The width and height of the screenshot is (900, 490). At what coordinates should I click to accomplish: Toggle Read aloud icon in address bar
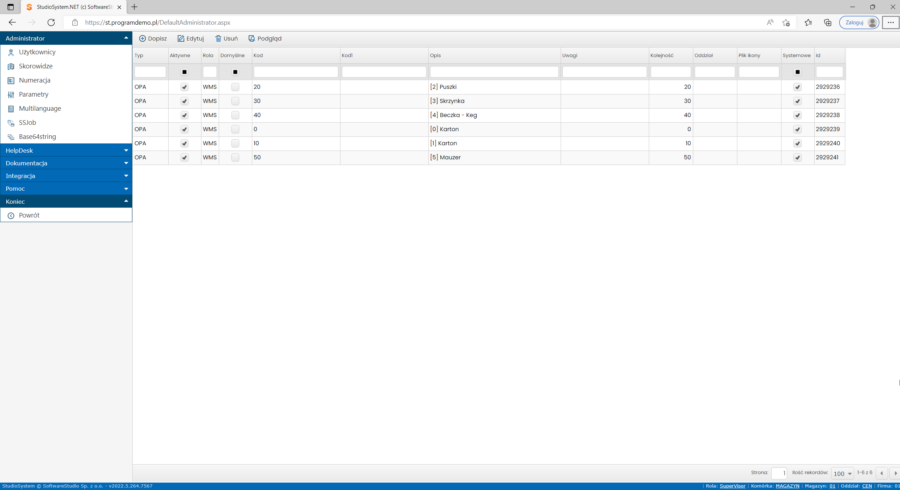coord(770,22)
